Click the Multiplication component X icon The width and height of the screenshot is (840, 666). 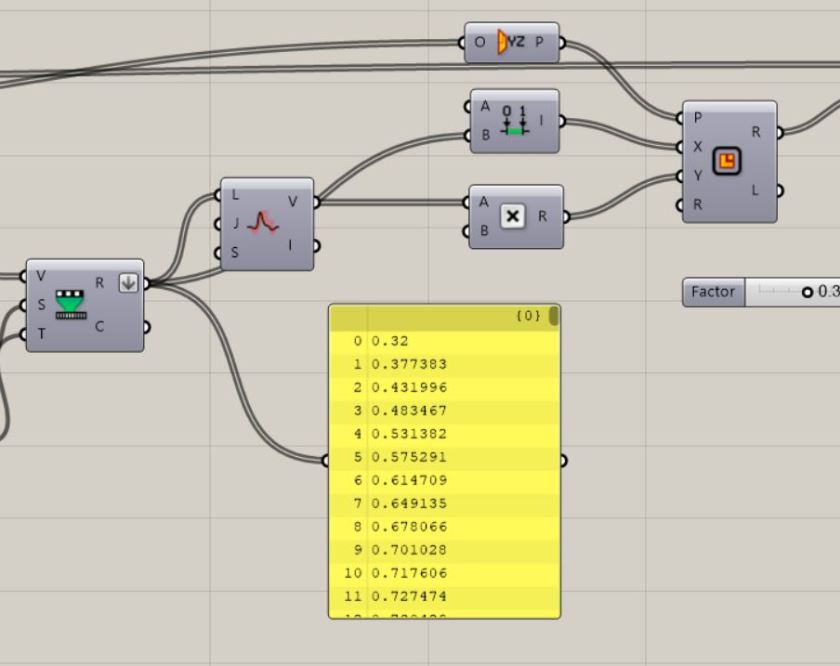click(x=513, y=216)
